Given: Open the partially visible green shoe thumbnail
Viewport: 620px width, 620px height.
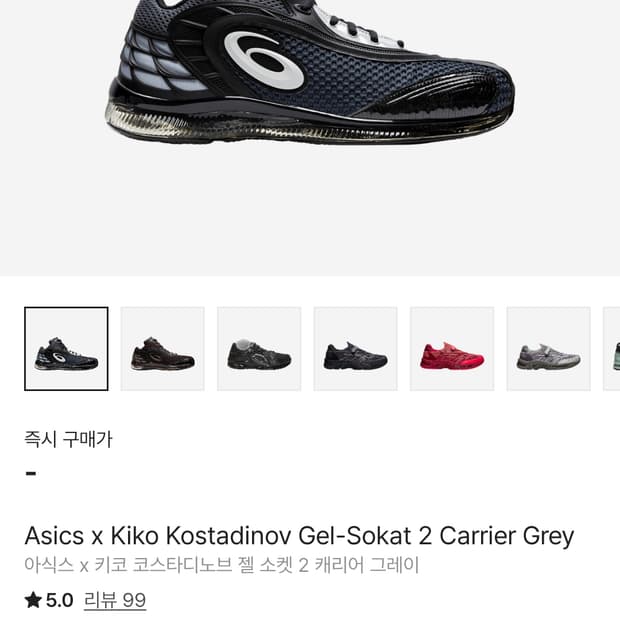Looking at the screenshot, I should coord(612,348).
